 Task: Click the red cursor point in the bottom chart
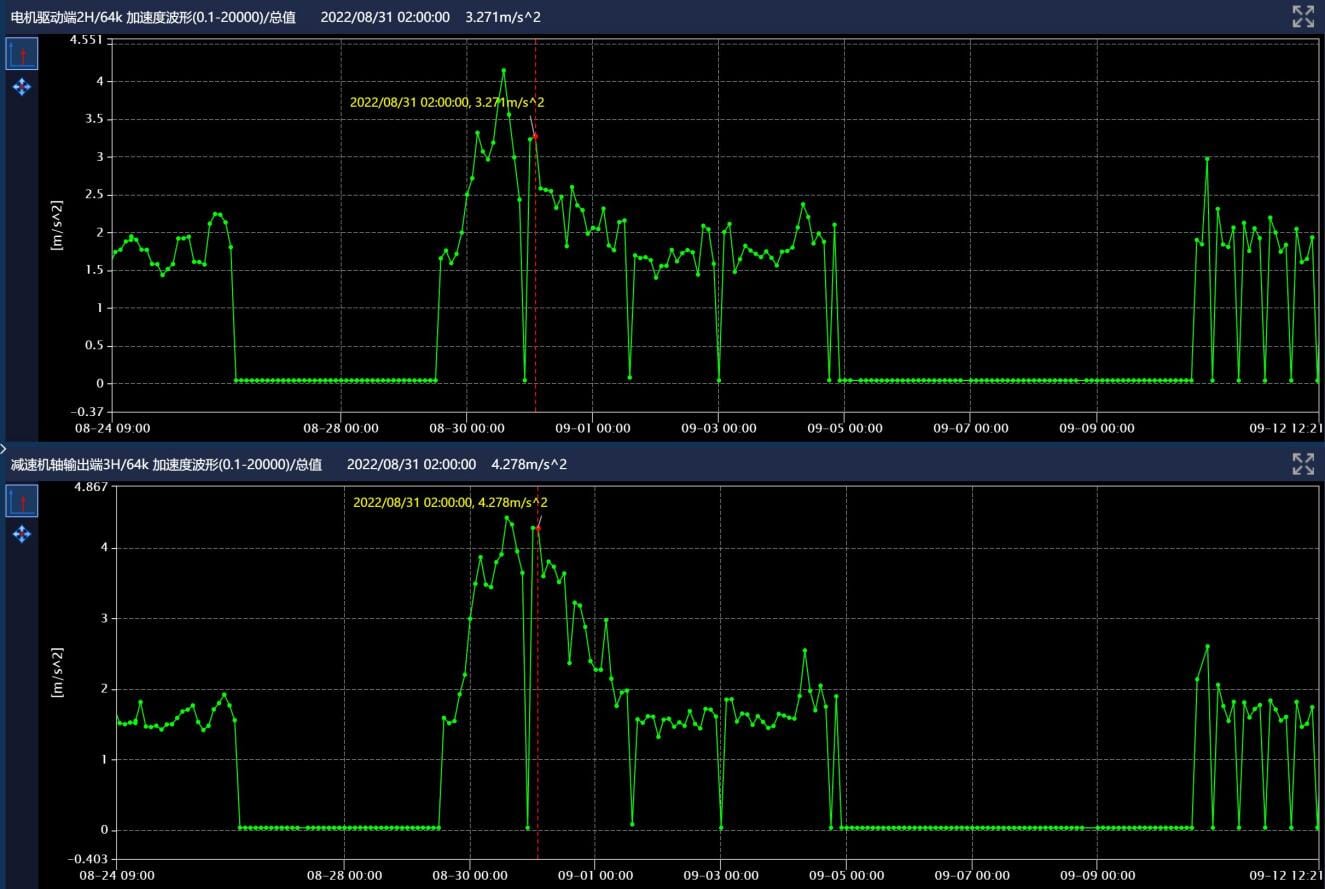tap(537, 528)
